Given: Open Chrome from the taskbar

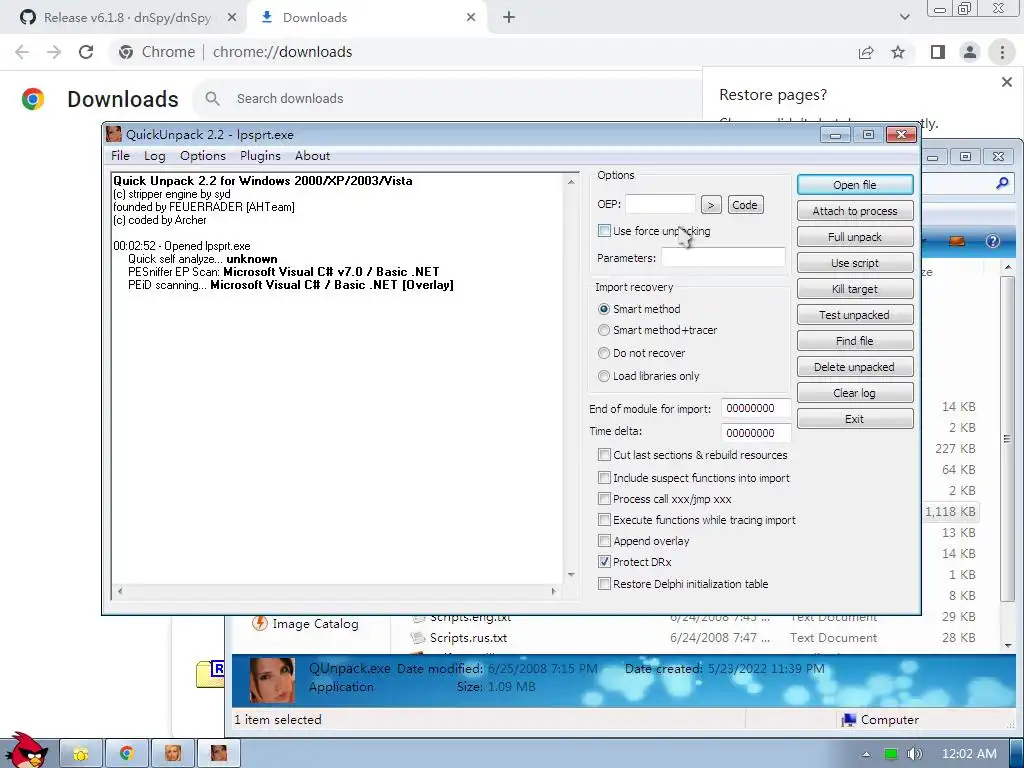Looking at the screenshot, I should pyautogui.click(x=127, y=754).
